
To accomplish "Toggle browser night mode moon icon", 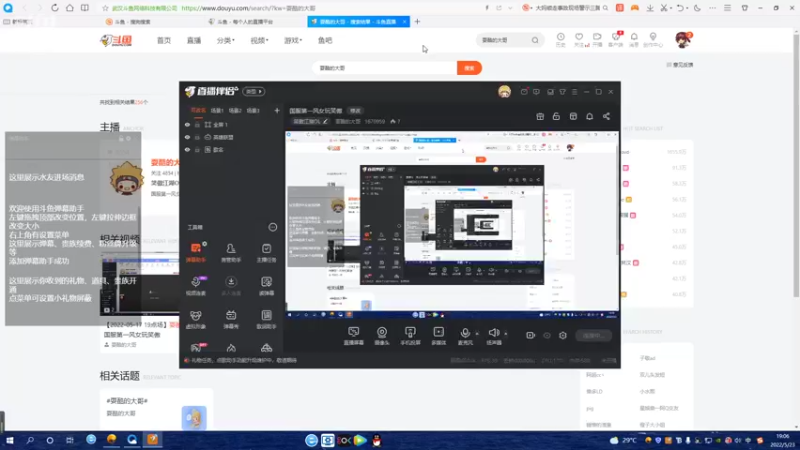I will click(697, 8).
